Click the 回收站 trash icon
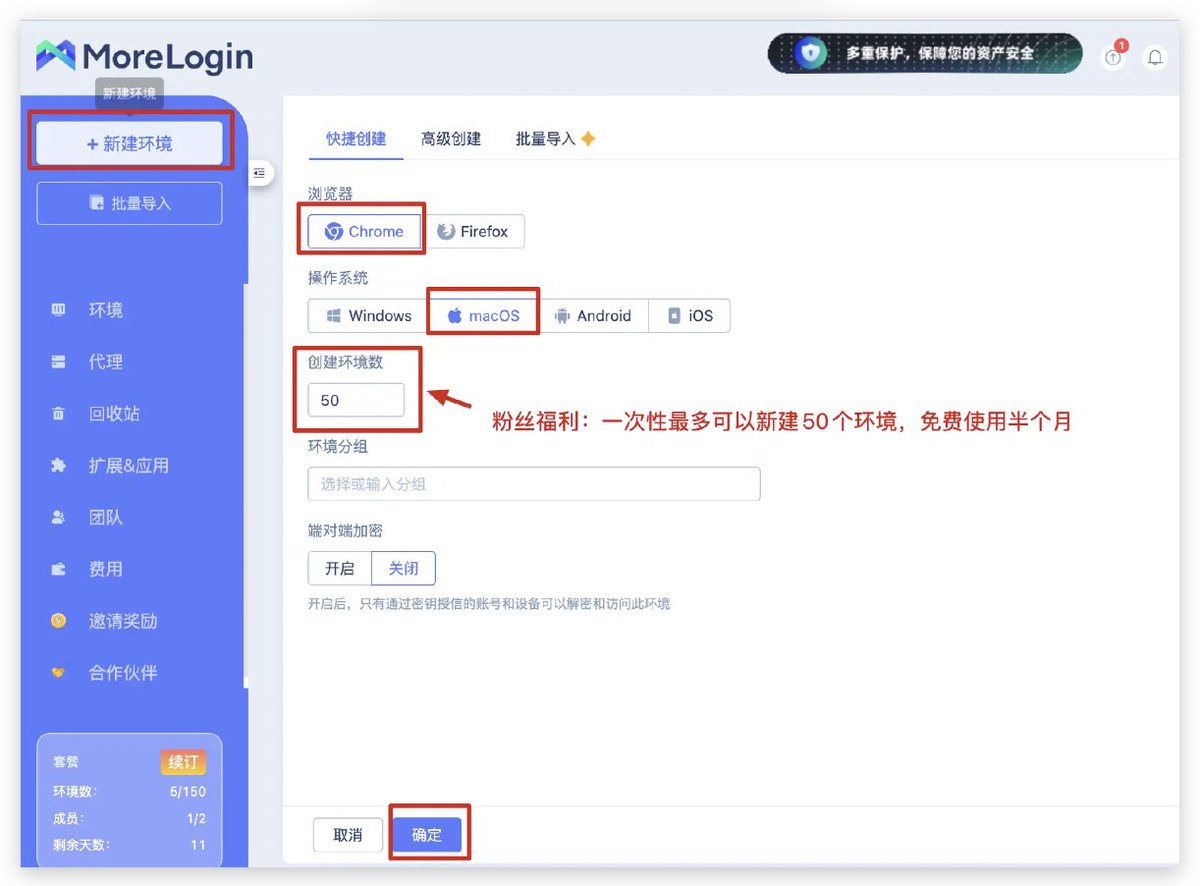The width and height of the screenshot is (1200, 886). point(58,414)
